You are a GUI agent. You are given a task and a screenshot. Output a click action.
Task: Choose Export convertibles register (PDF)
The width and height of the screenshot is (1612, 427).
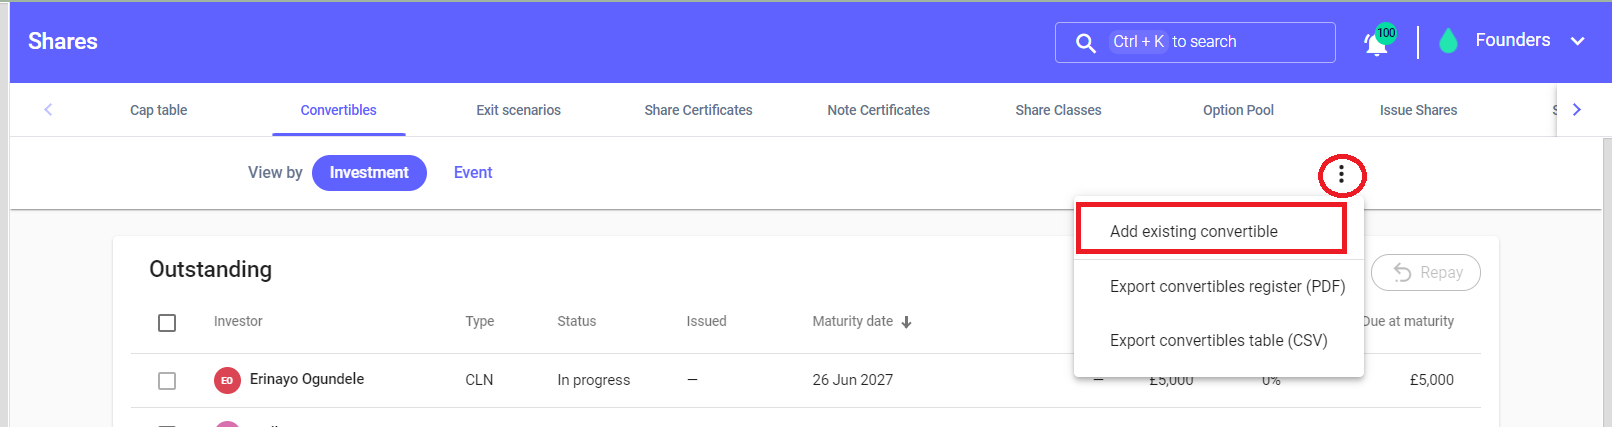coord(1227,286)
